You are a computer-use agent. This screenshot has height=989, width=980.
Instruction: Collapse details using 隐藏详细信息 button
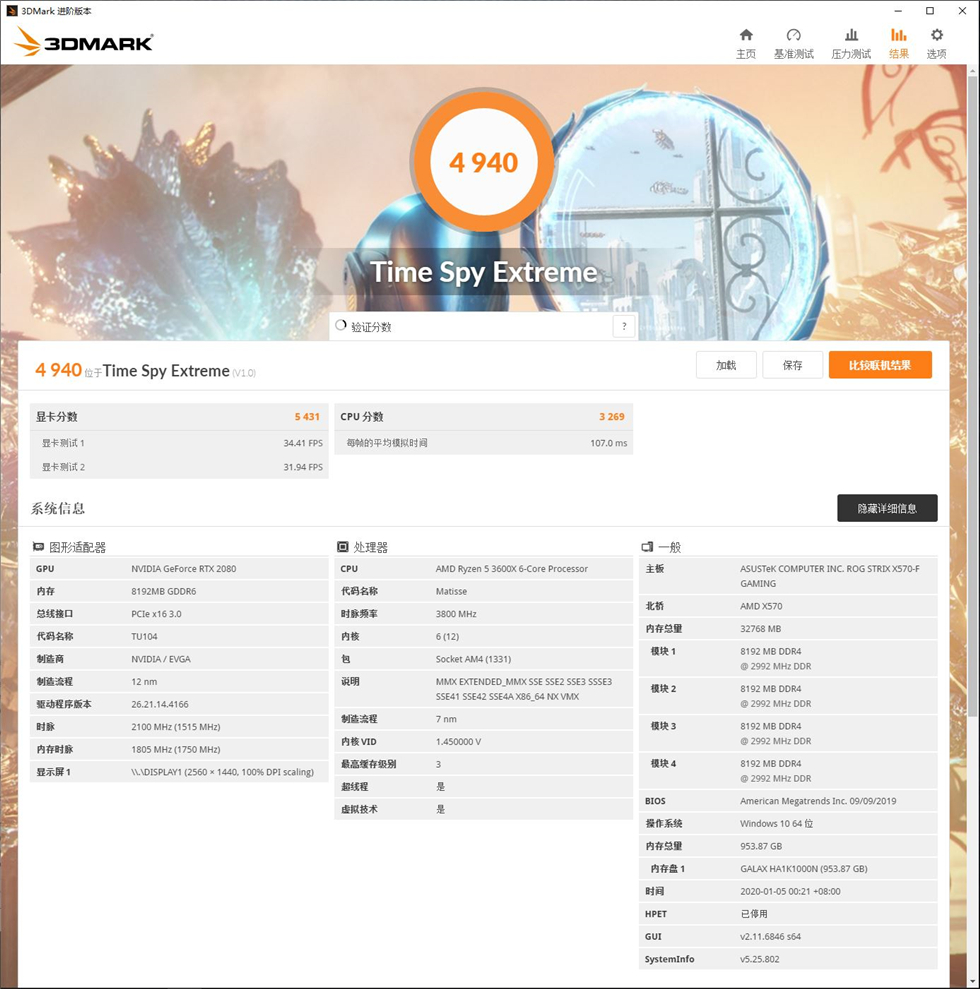[x=887, y=508]
